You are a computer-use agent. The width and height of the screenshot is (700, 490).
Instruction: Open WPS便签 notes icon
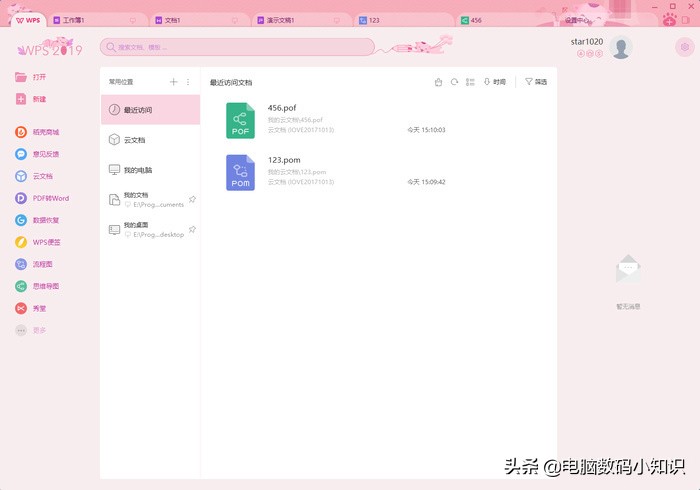click(21, 242)
